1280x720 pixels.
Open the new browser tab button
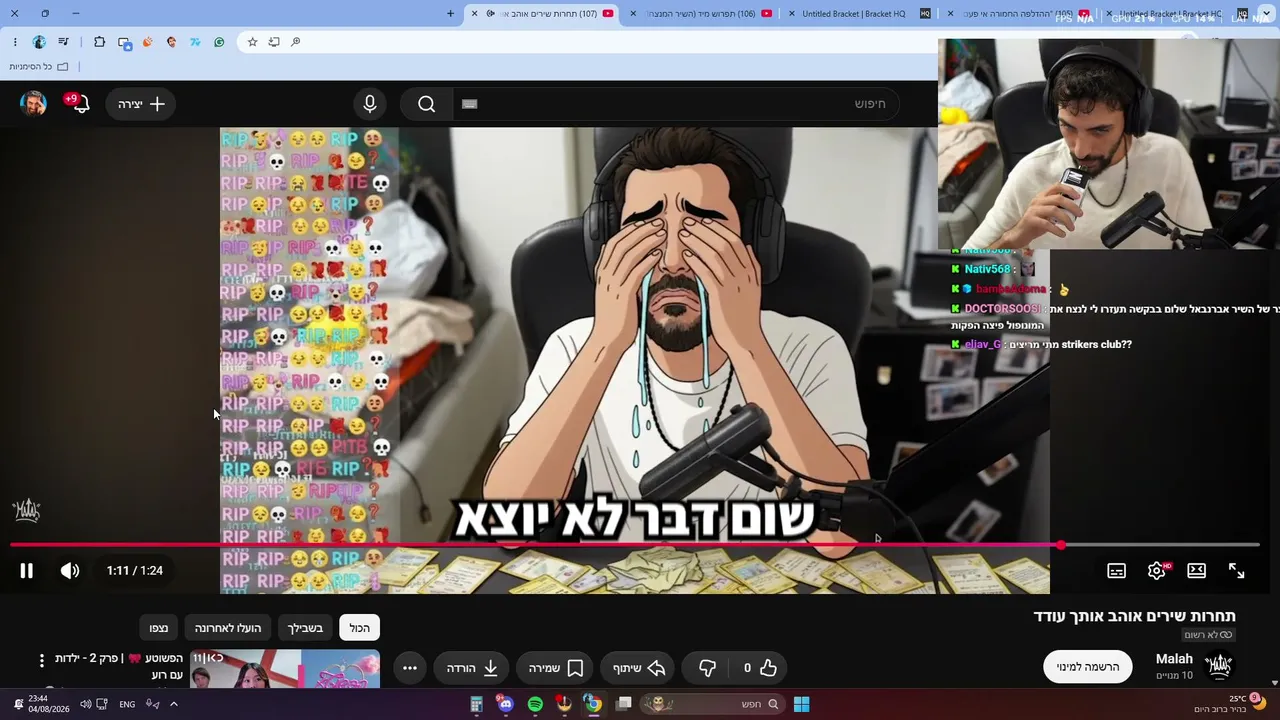point(450,13)
